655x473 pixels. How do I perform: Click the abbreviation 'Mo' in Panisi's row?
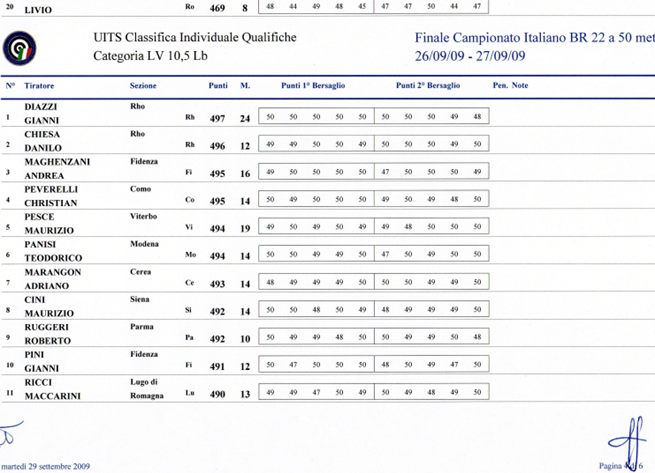click(x=190, y=254)
